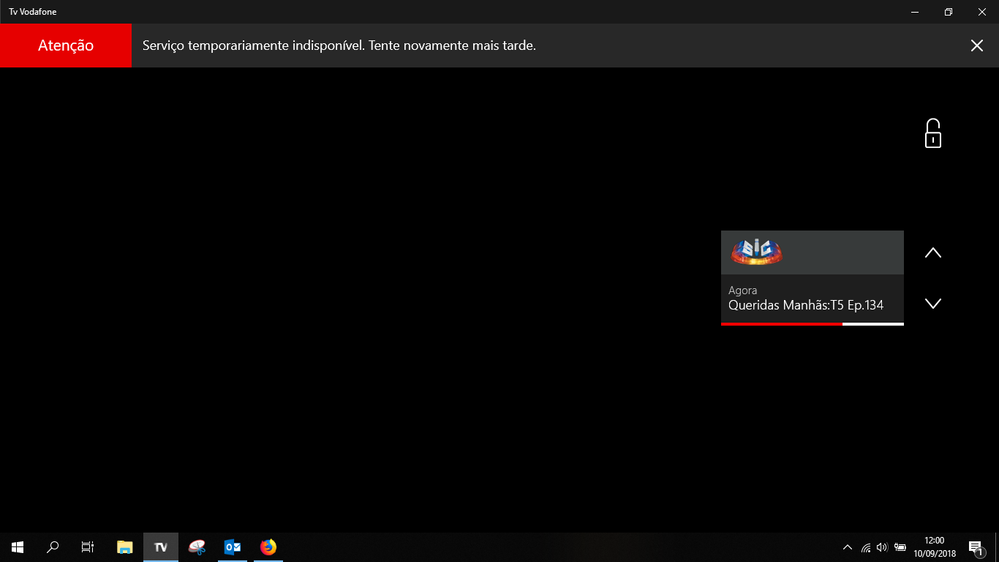Select the TV Vodafone taskbar icon
Image resolution: width=999 pixels, height=562 pixels.
160,547
